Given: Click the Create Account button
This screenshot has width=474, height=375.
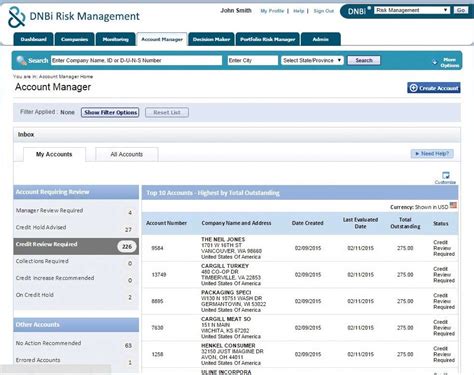Looking at the screenshot, I should [x=434, y=88].
